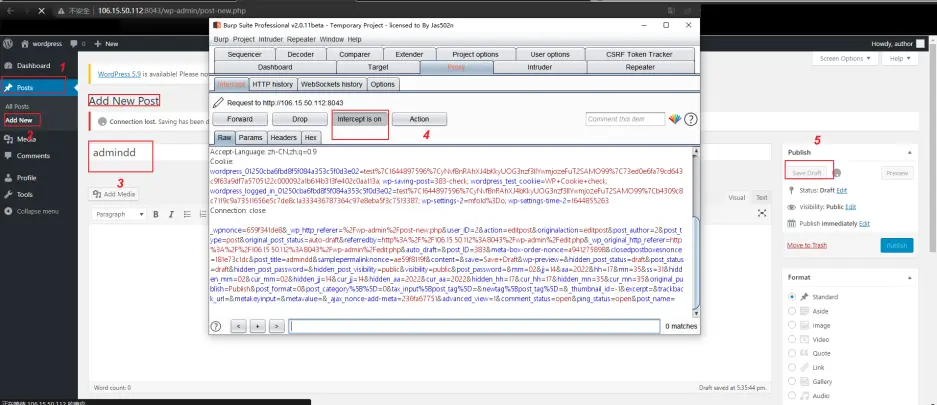This screenshot has width=937, height=405.
Task: Open the CSRF Token Tracker tab
Action: pos(639,54)
